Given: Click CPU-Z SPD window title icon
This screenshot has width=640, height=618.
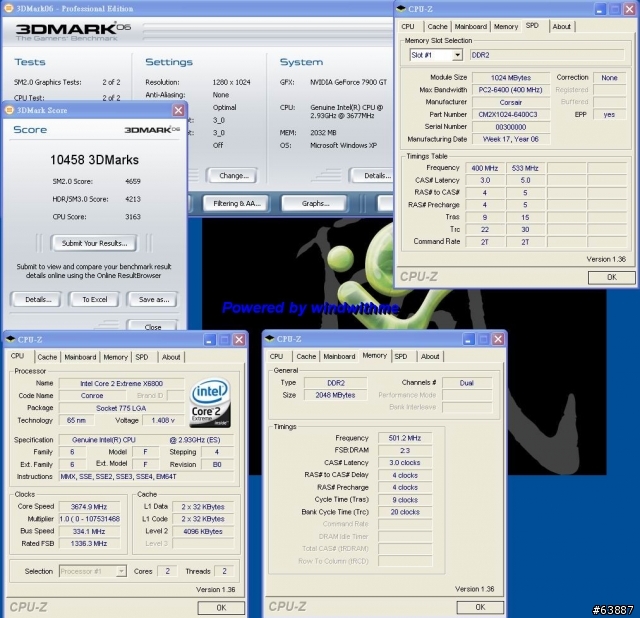Looking at the screenshot, I should 401,9.
